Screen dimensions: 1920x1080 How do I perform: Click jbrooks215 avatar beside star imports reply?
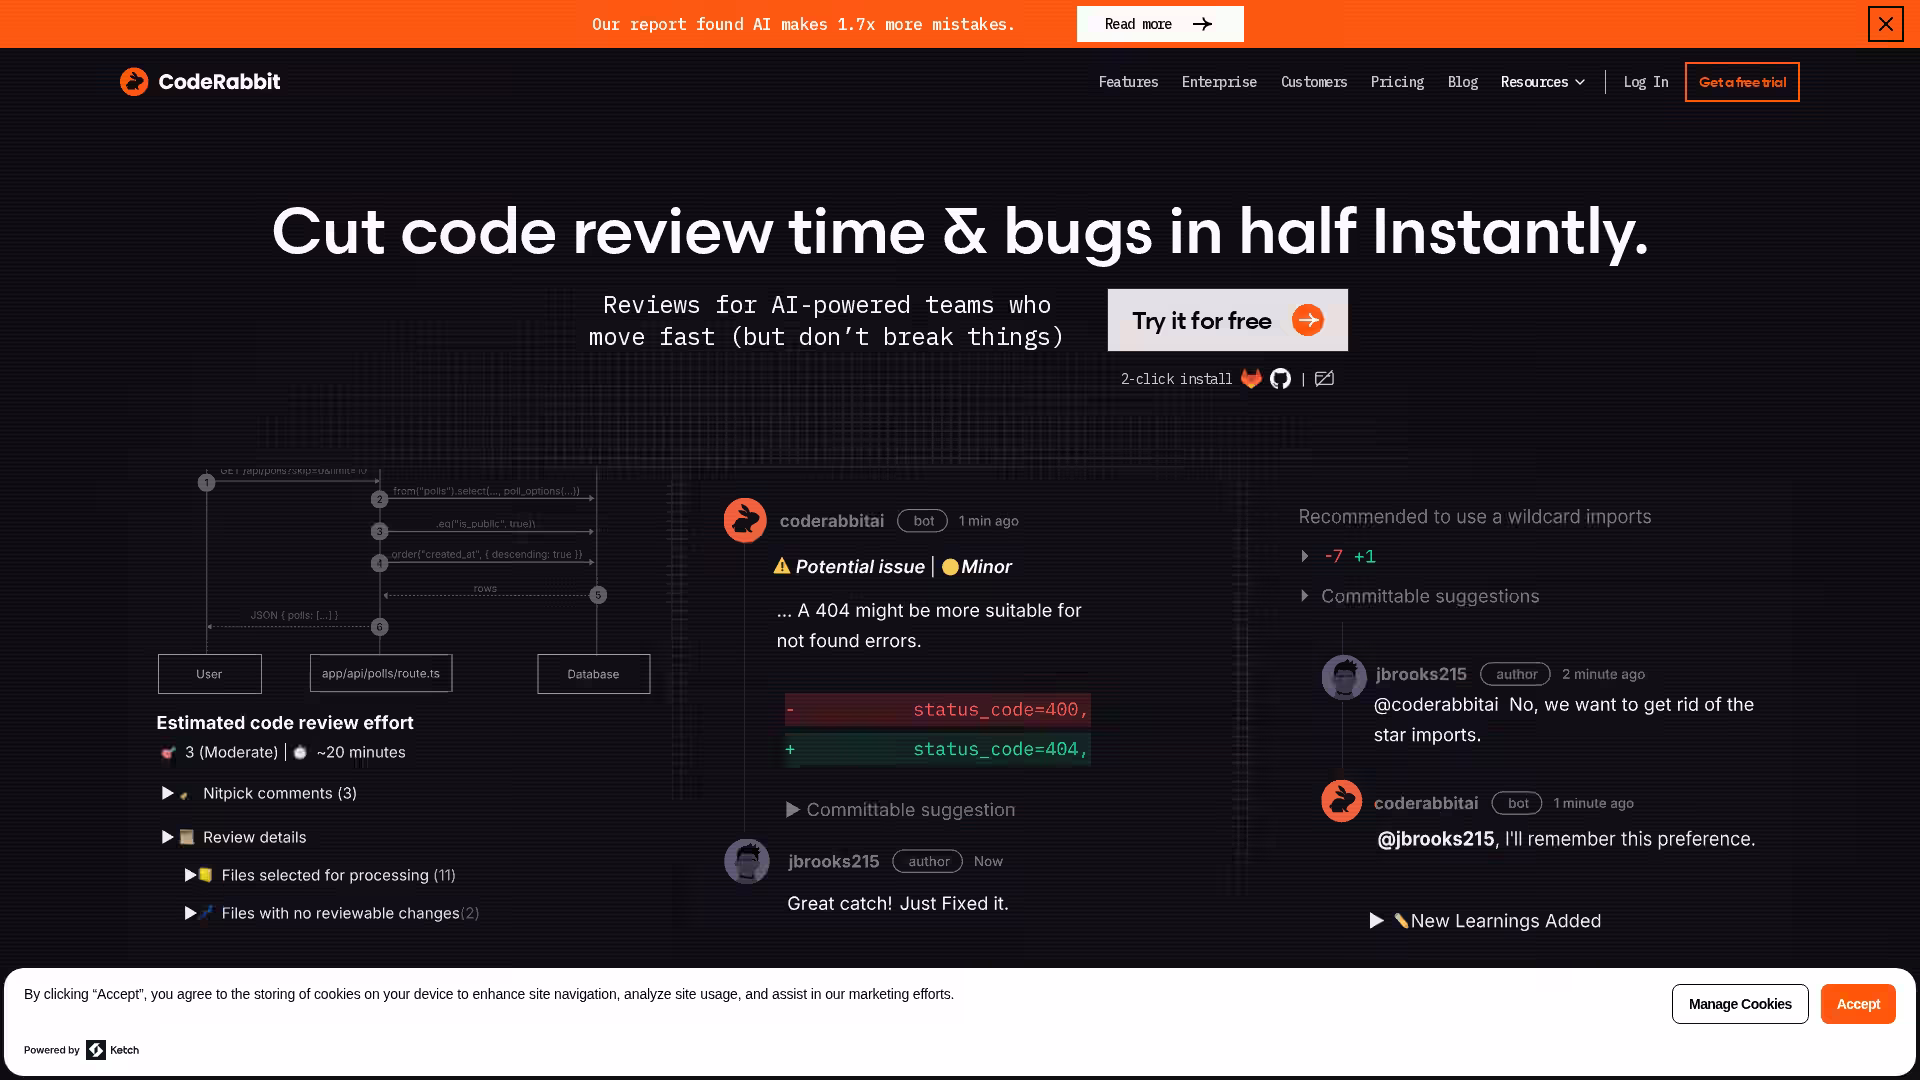click(x=1343, y=677)
